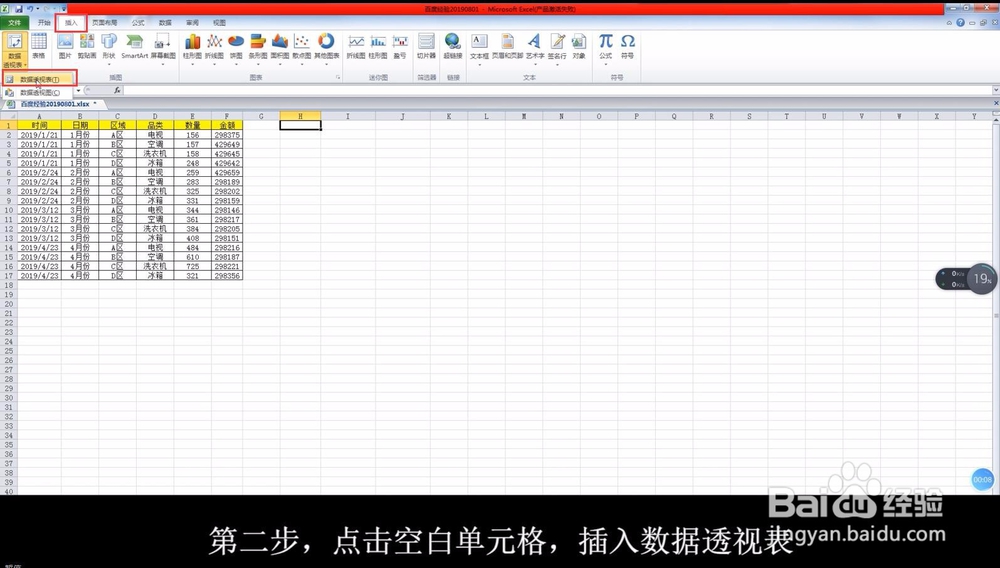
Task: Choose 数据透视图(C) from dropdown menu
Action: point(40,92)
